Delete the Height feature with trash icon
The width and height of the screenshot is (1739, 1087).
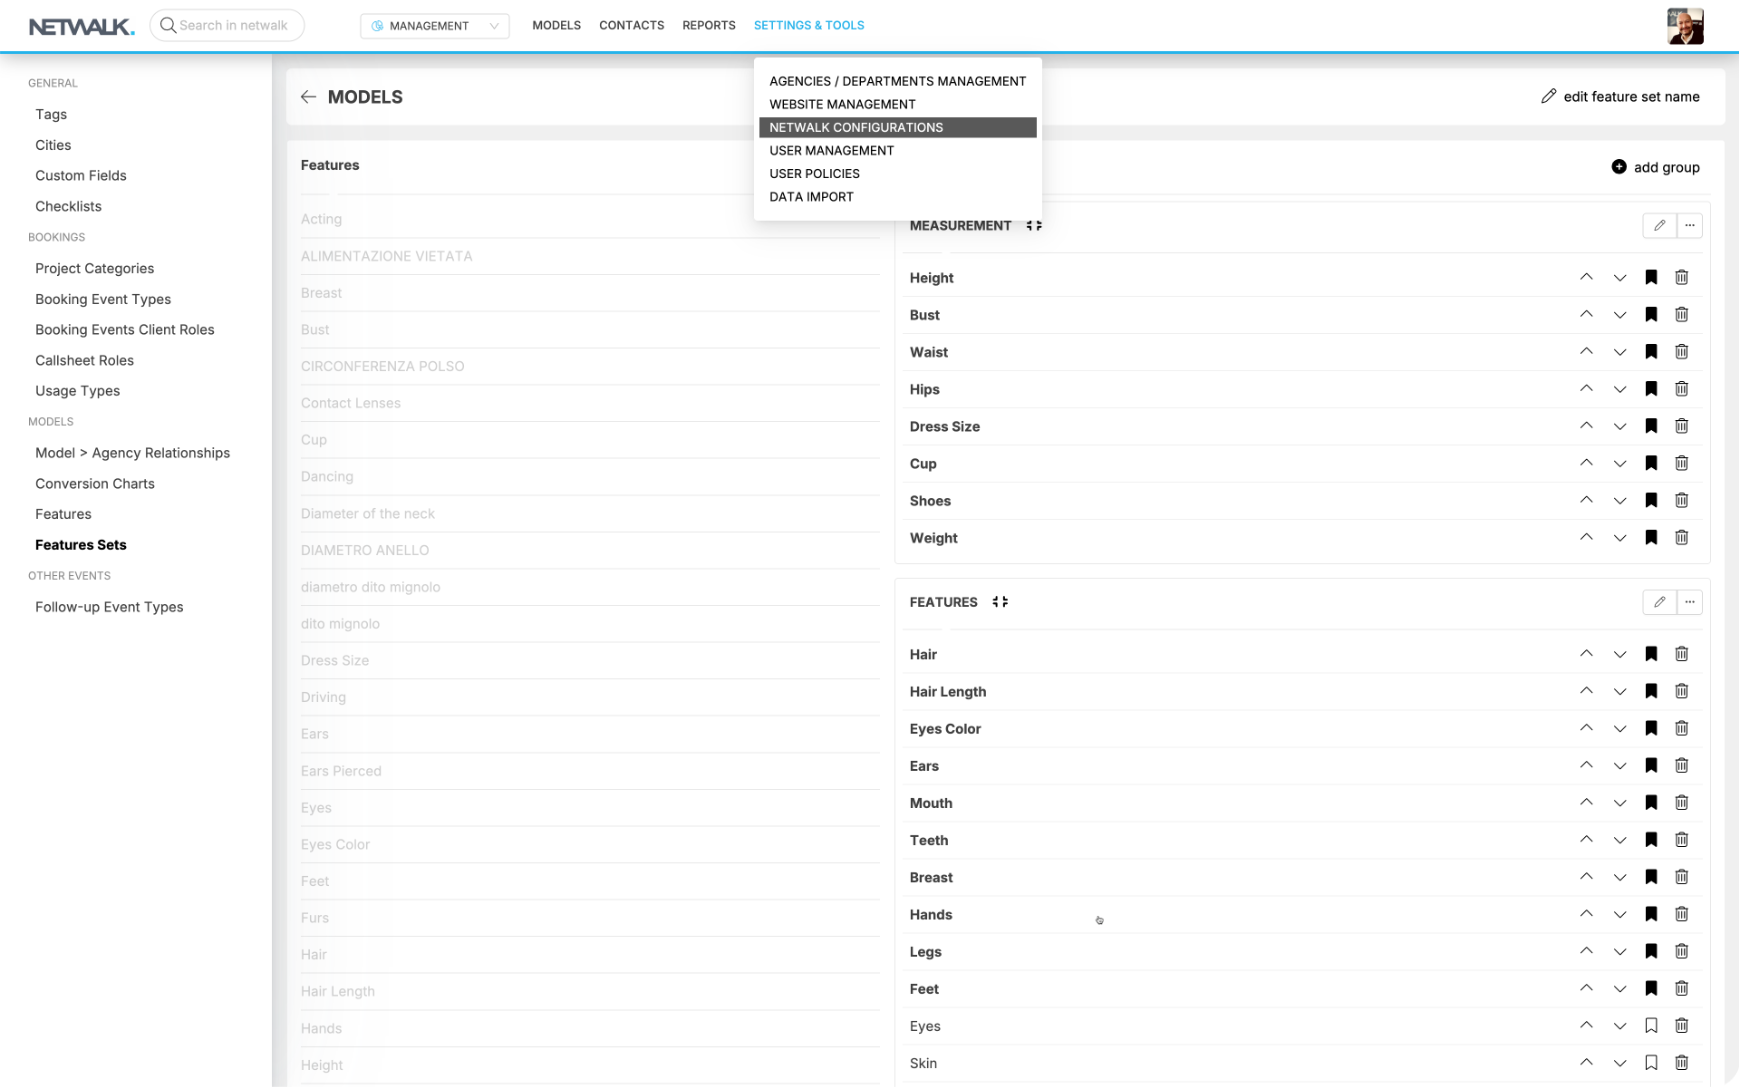click(x=1681, y=278)
